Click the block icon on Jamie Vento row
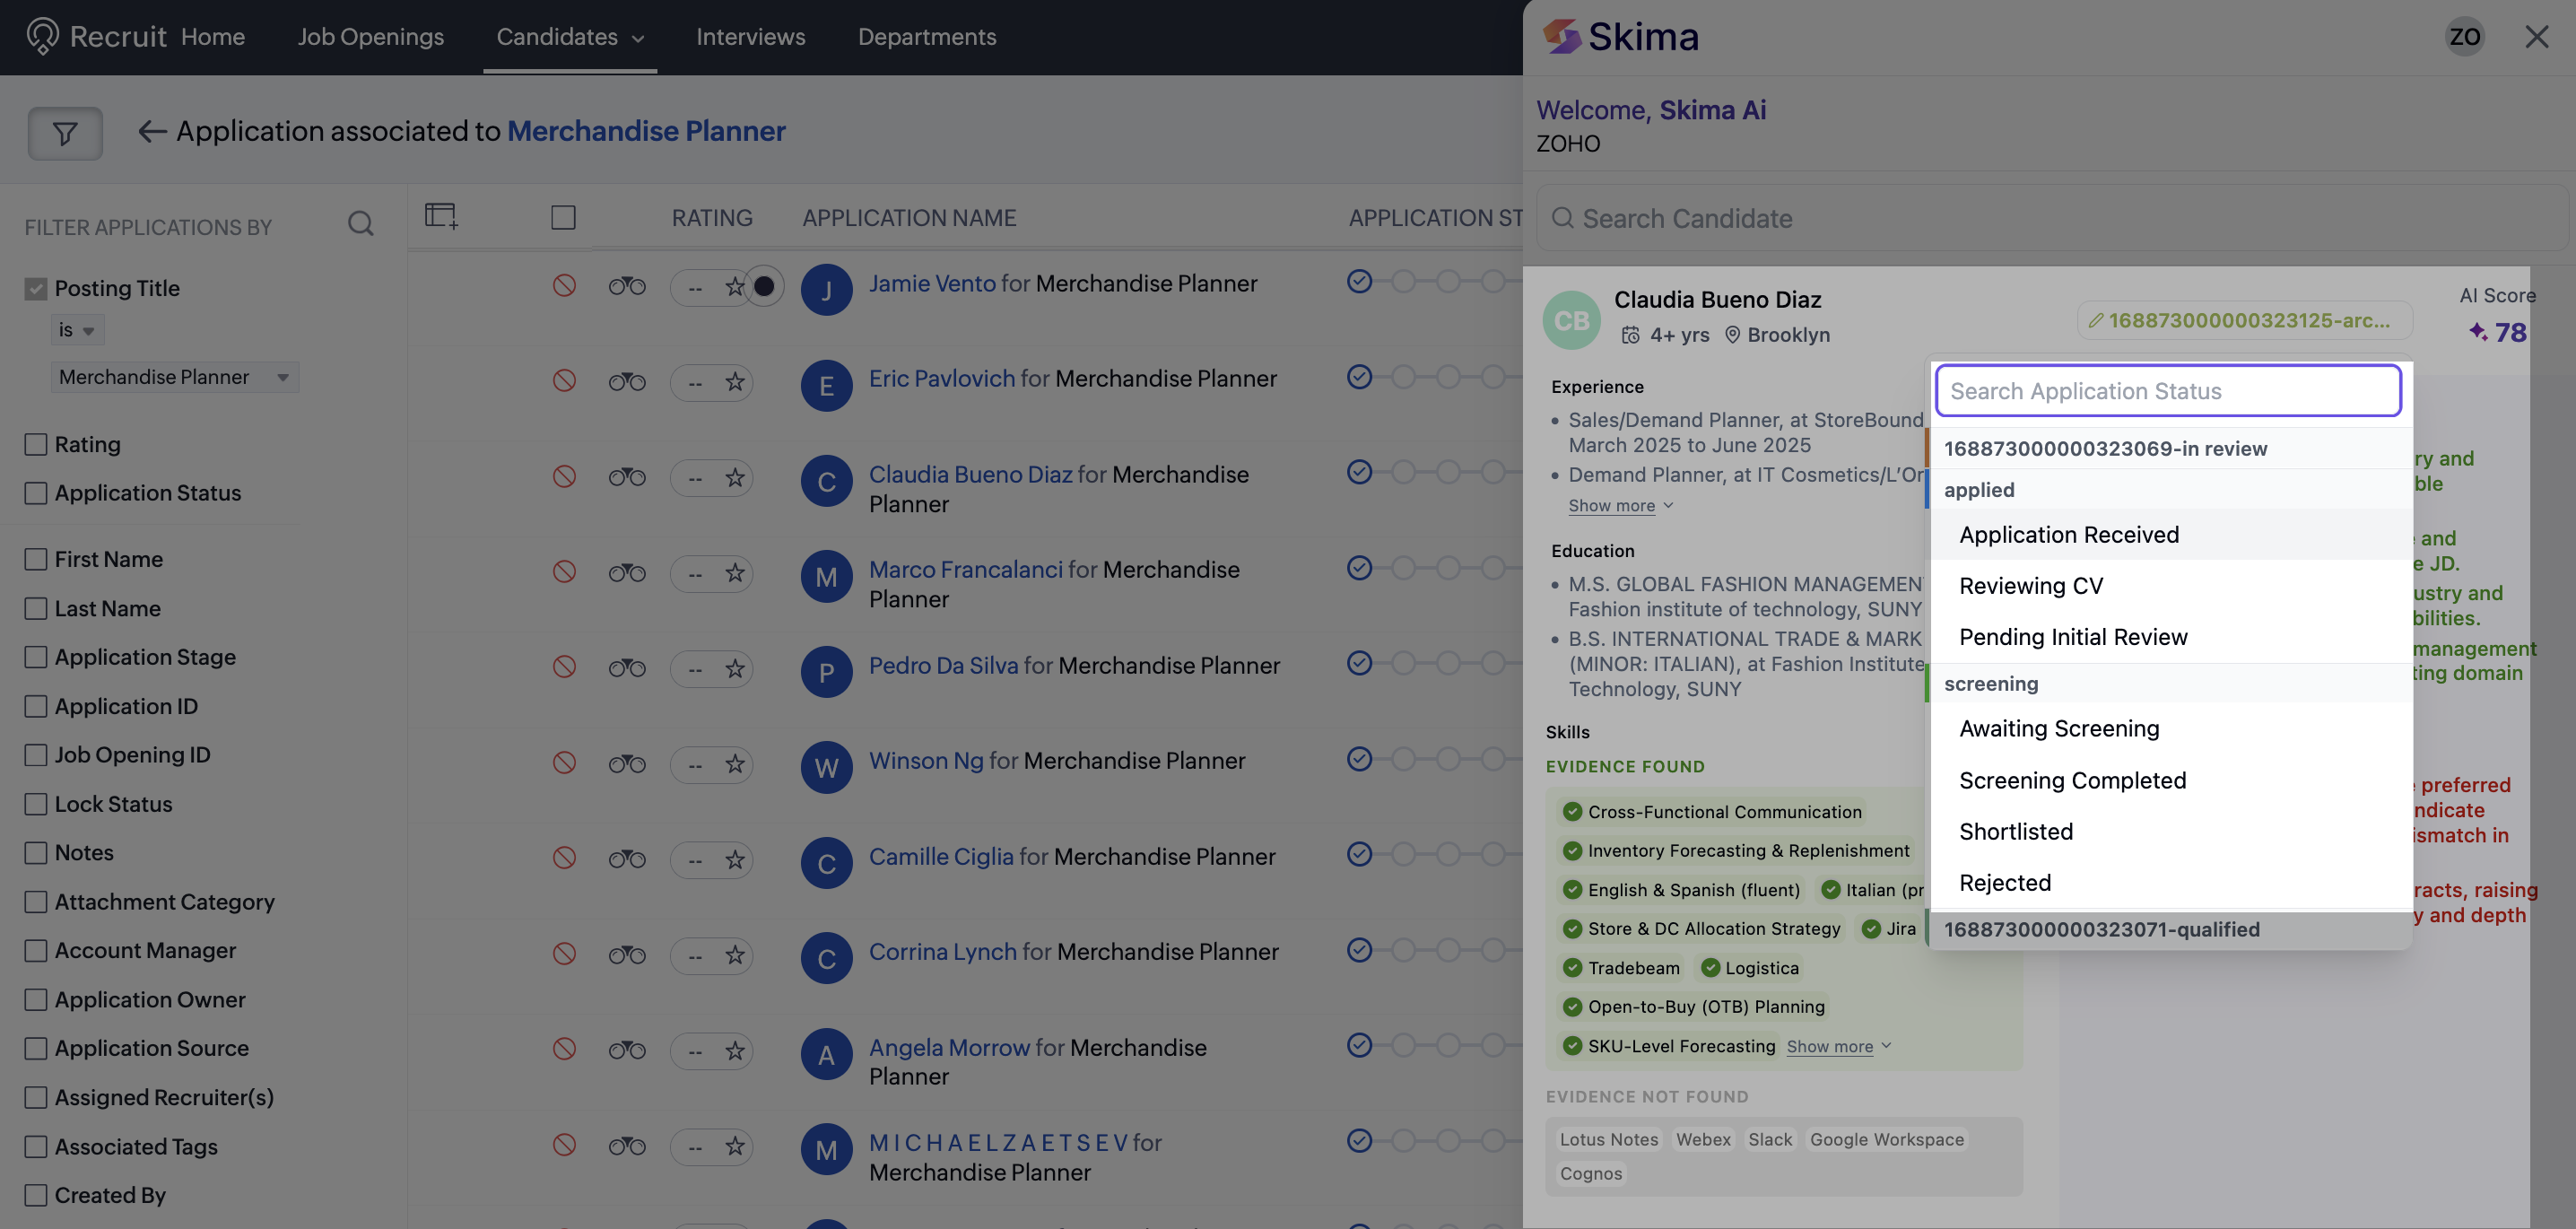Screen dimensions: 2576x1229 [564, 285]
